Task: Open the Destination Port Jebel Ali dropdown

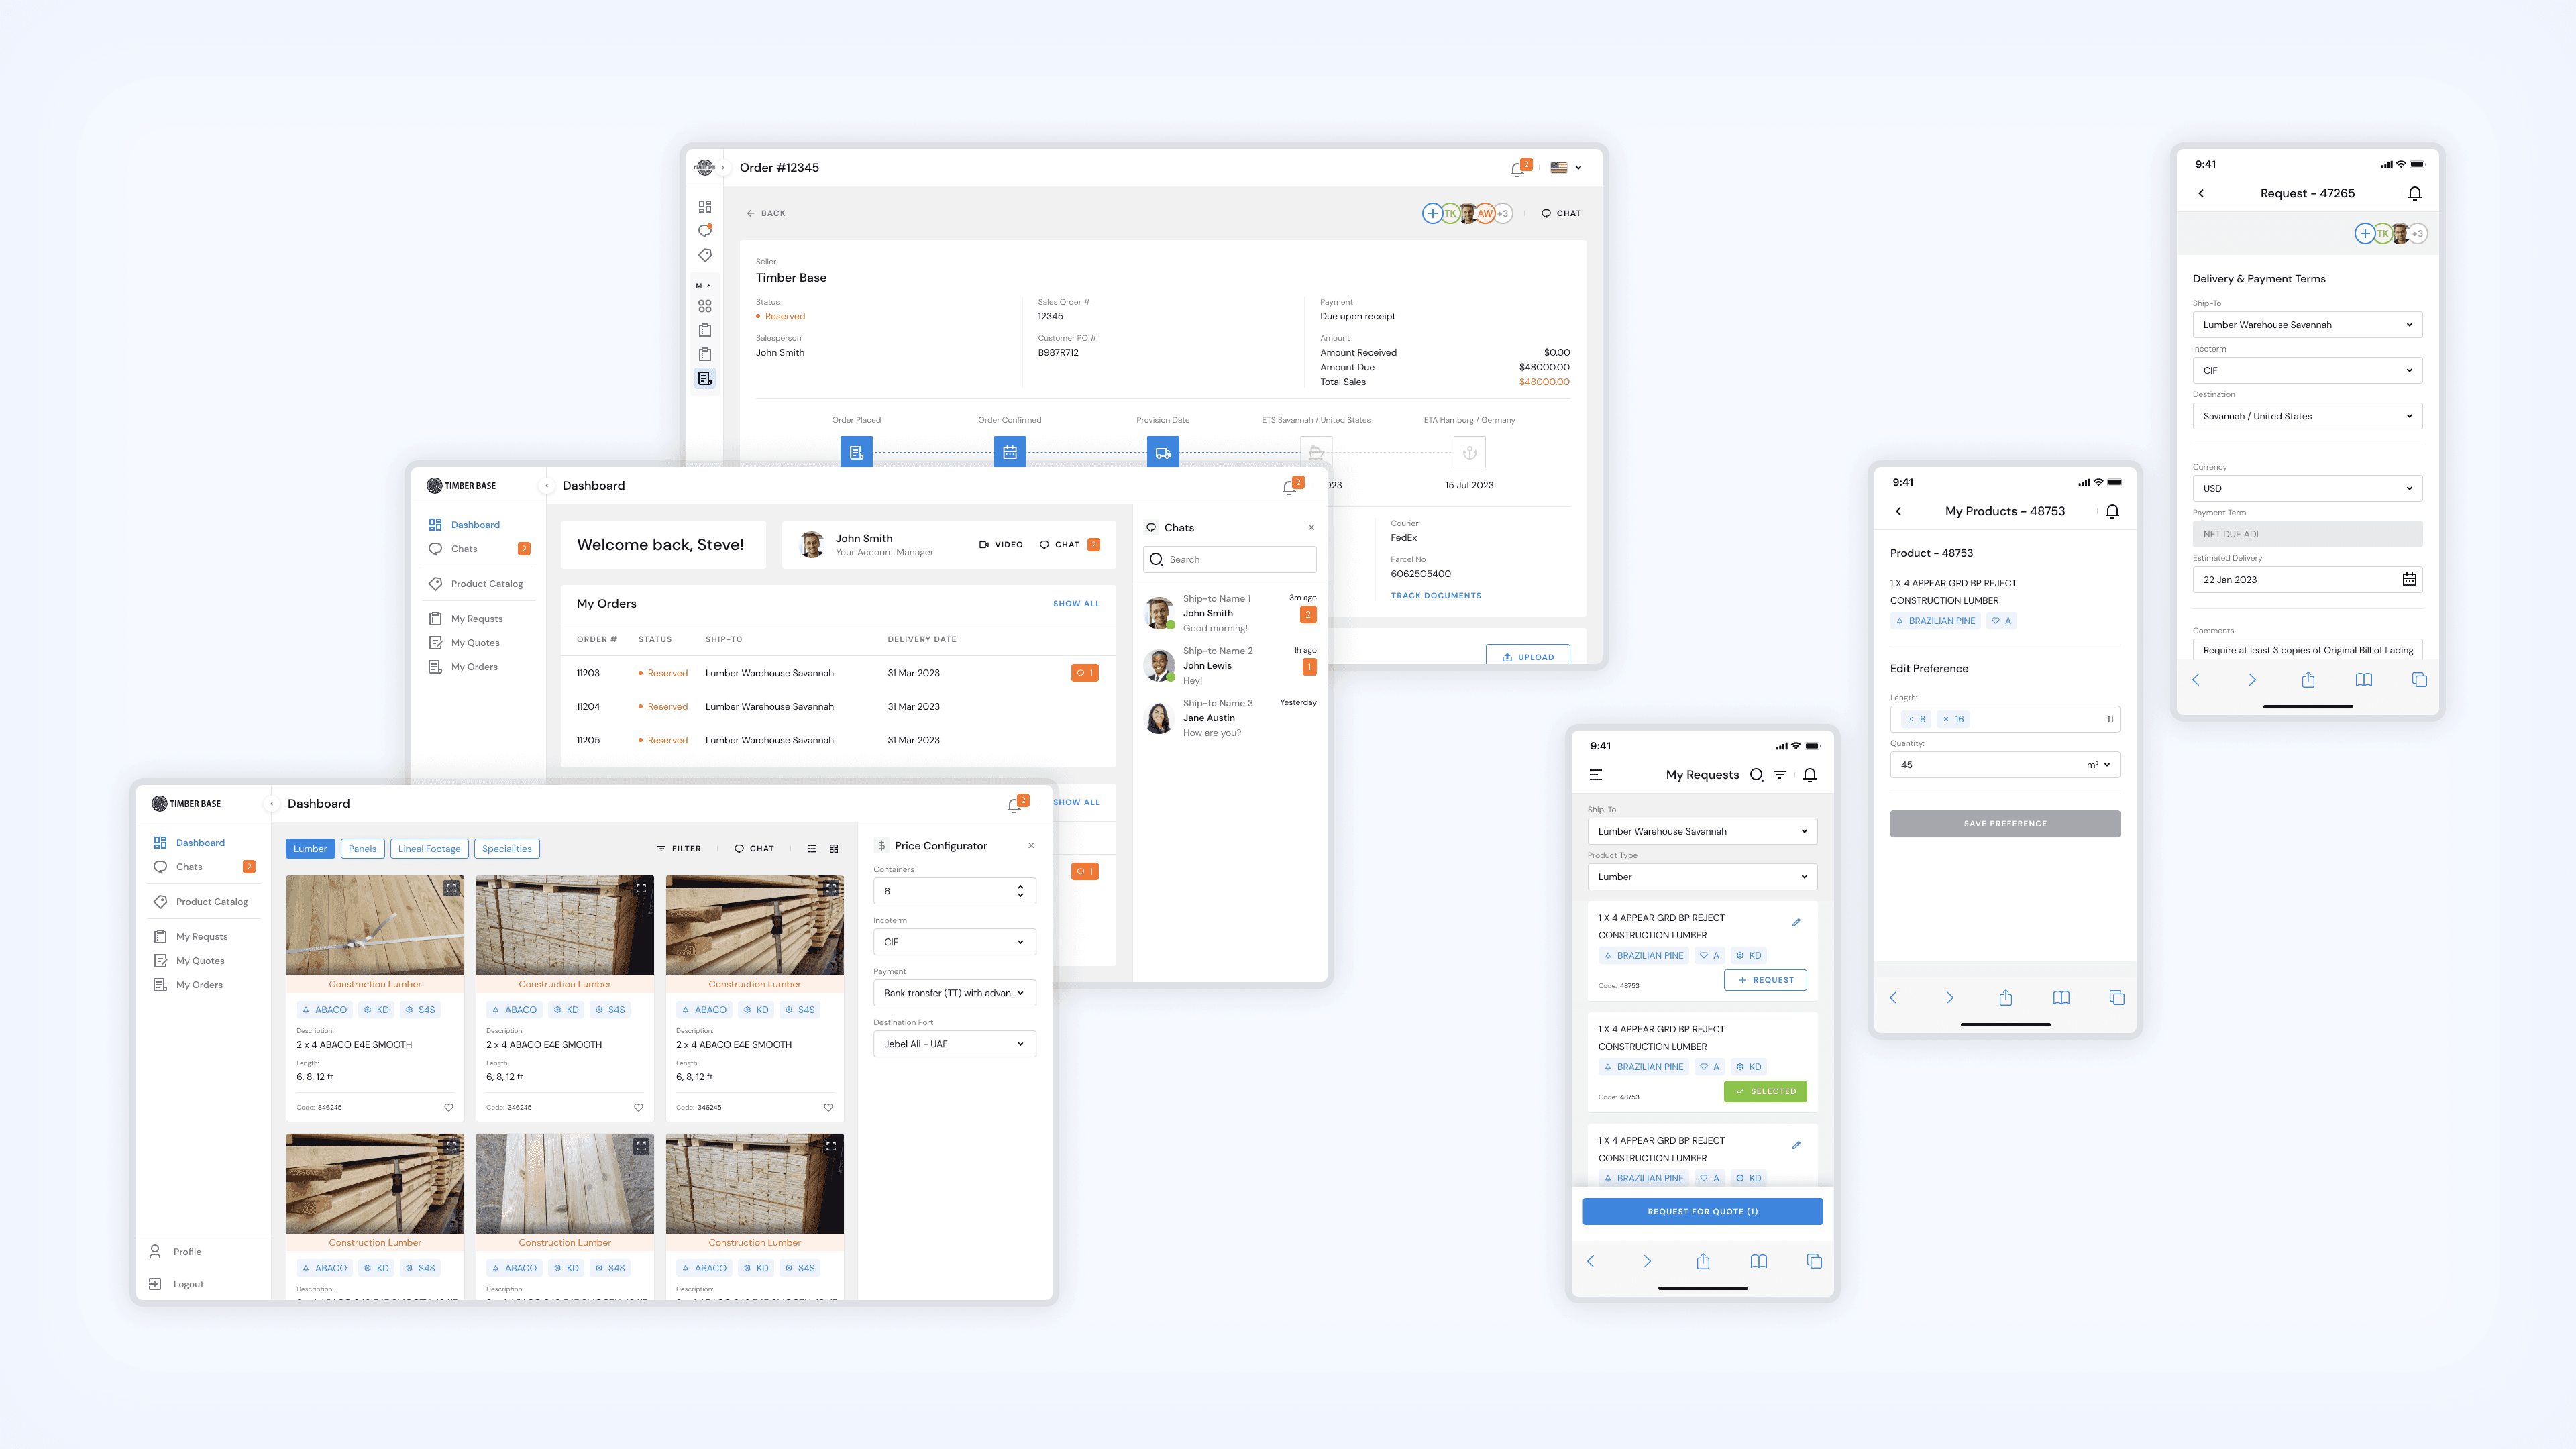Action: pos(954,1043)
